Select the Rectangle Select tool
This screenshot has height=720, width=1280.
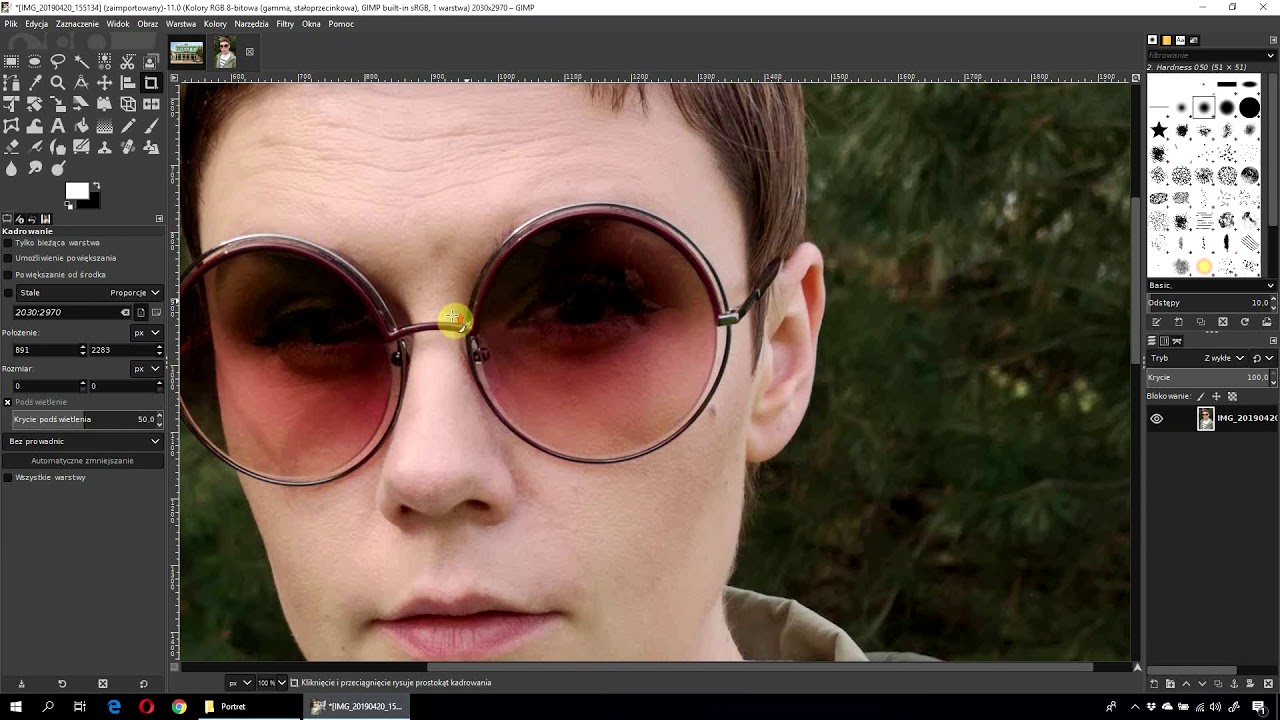(x=11, y=61)
